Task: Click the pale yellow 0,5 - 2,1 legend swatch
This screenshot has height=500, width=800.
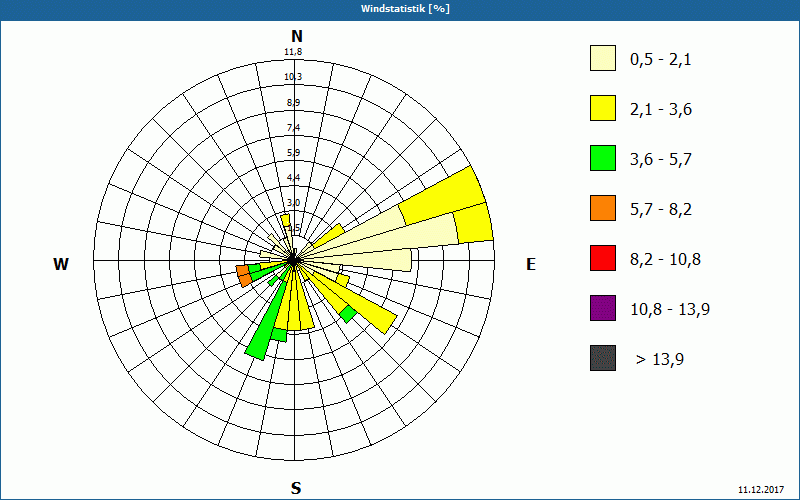Action: 603,58
